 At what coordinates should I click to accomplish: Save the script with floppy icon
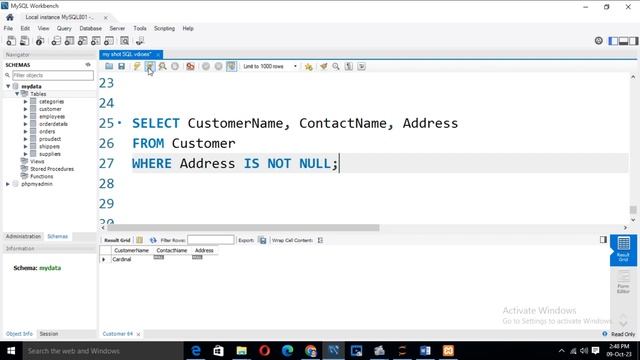tap(121, 66)
